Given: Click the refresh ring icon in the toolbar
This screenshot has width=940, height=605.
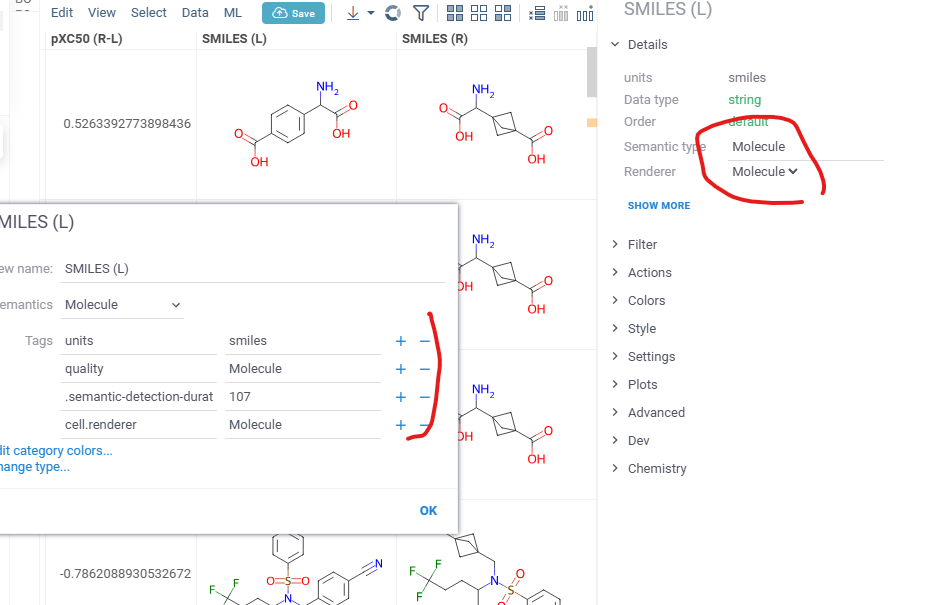Looking at the screenshot, I should pos(393,13).
